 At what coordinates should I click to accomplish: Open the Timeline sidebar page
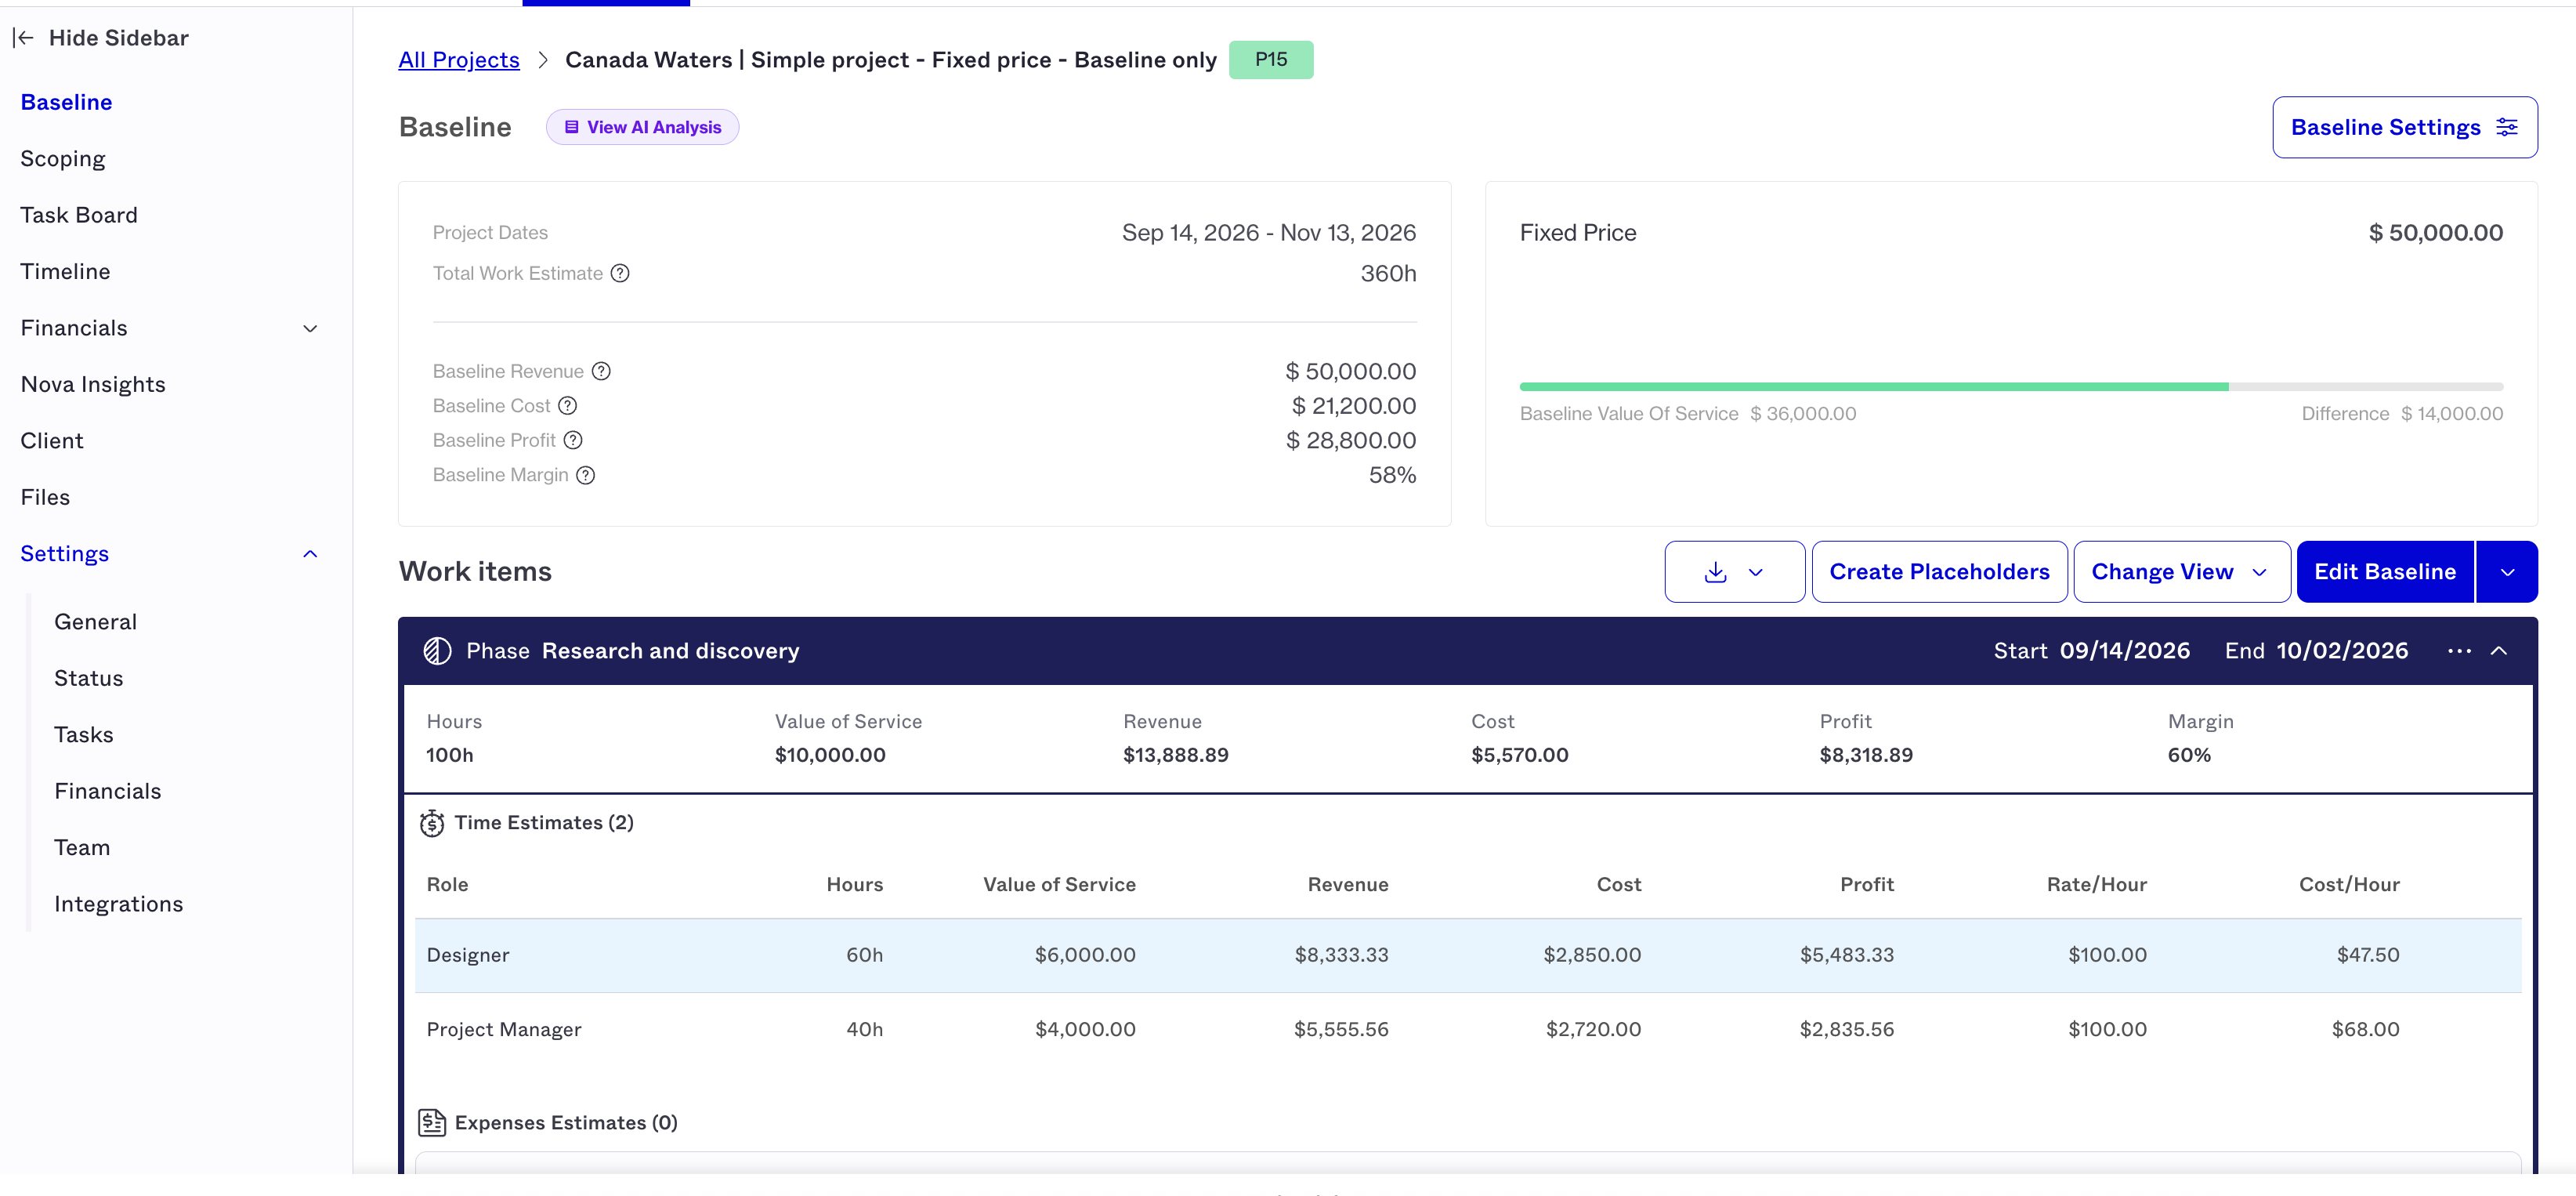click(x=65, y=271)
